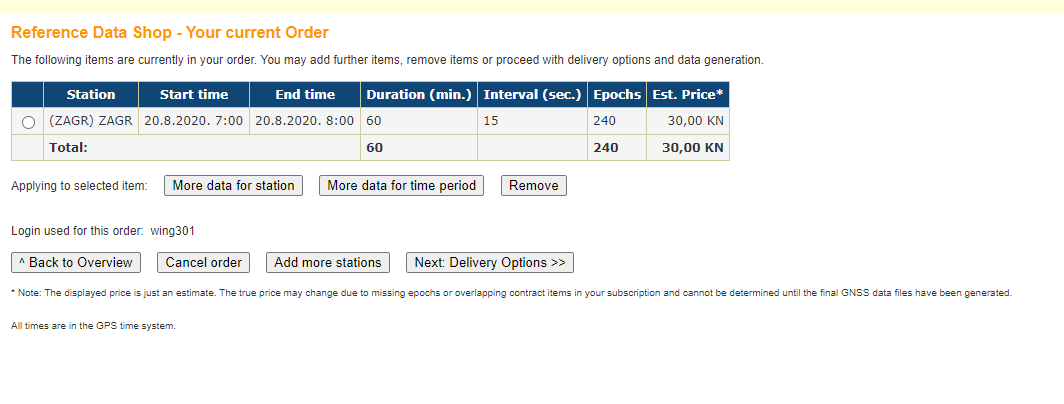Click the wing301 login name
1064x404 pixels.
pyautogui.click(x=172, y=231)
